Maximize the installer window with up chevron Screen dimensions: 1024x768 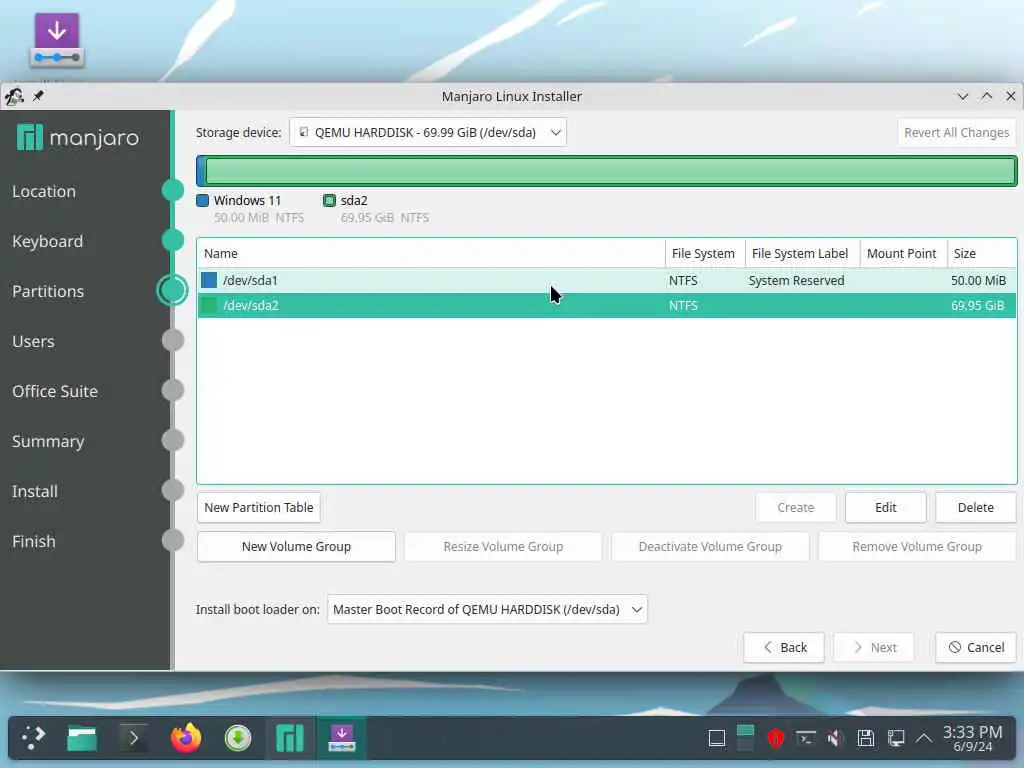(987, 96)
